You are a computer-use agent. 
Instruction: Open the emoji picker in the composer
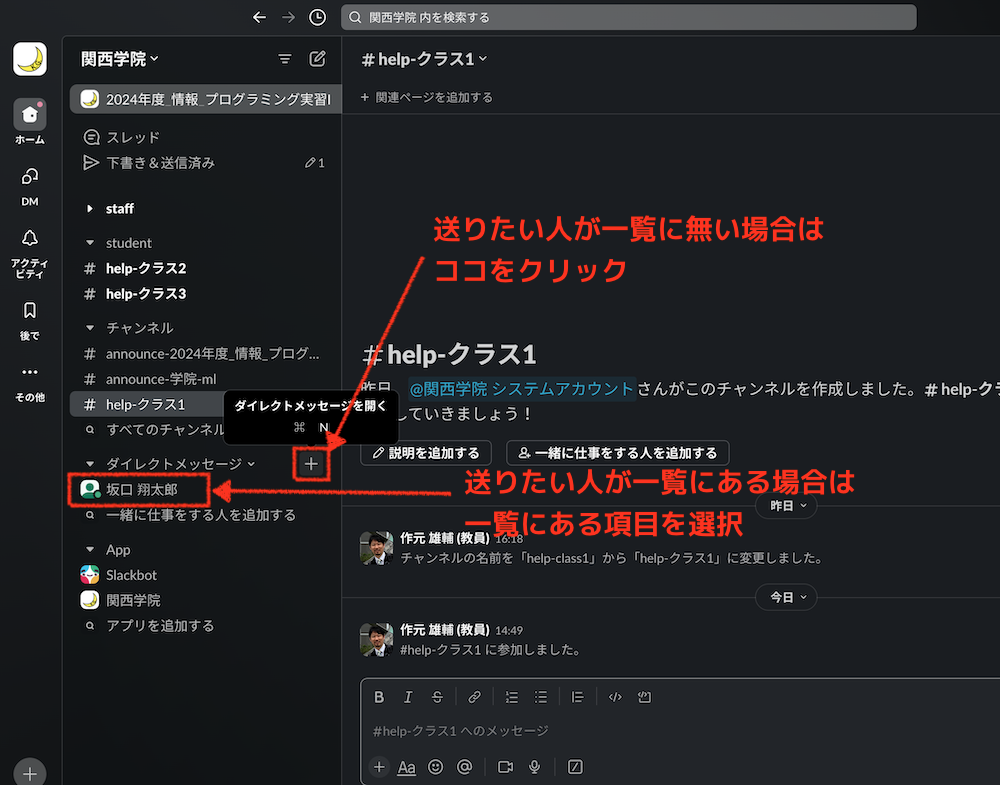coord(434,767)
